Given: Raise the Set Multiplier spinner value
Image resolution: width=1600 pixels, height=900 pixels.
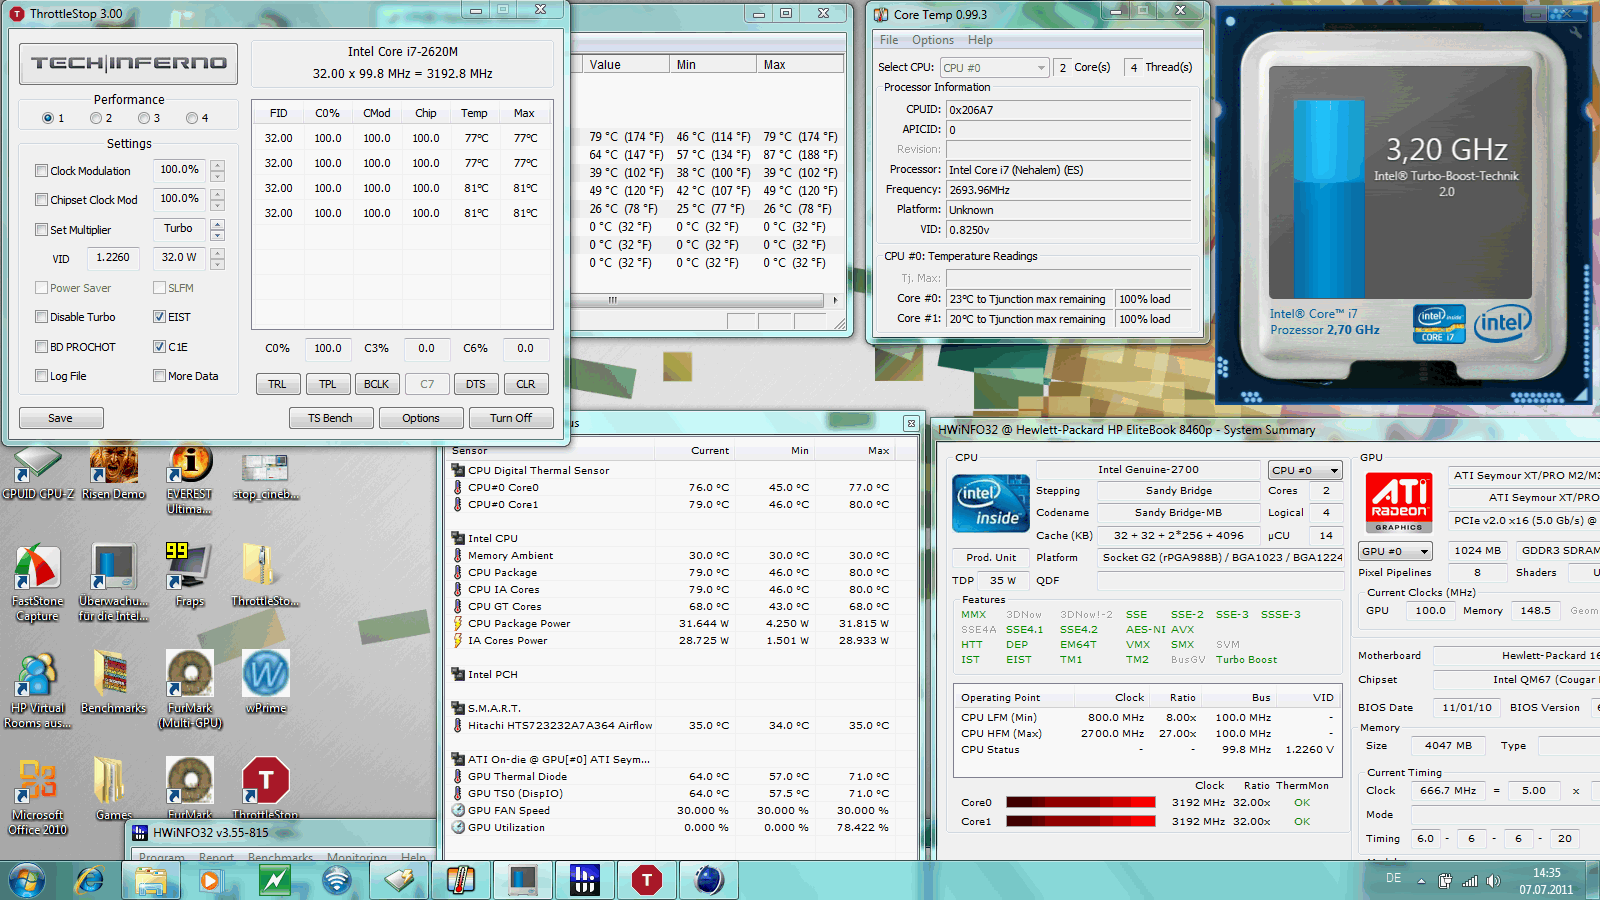Looking at the screenshot, I should click(217, 224).
